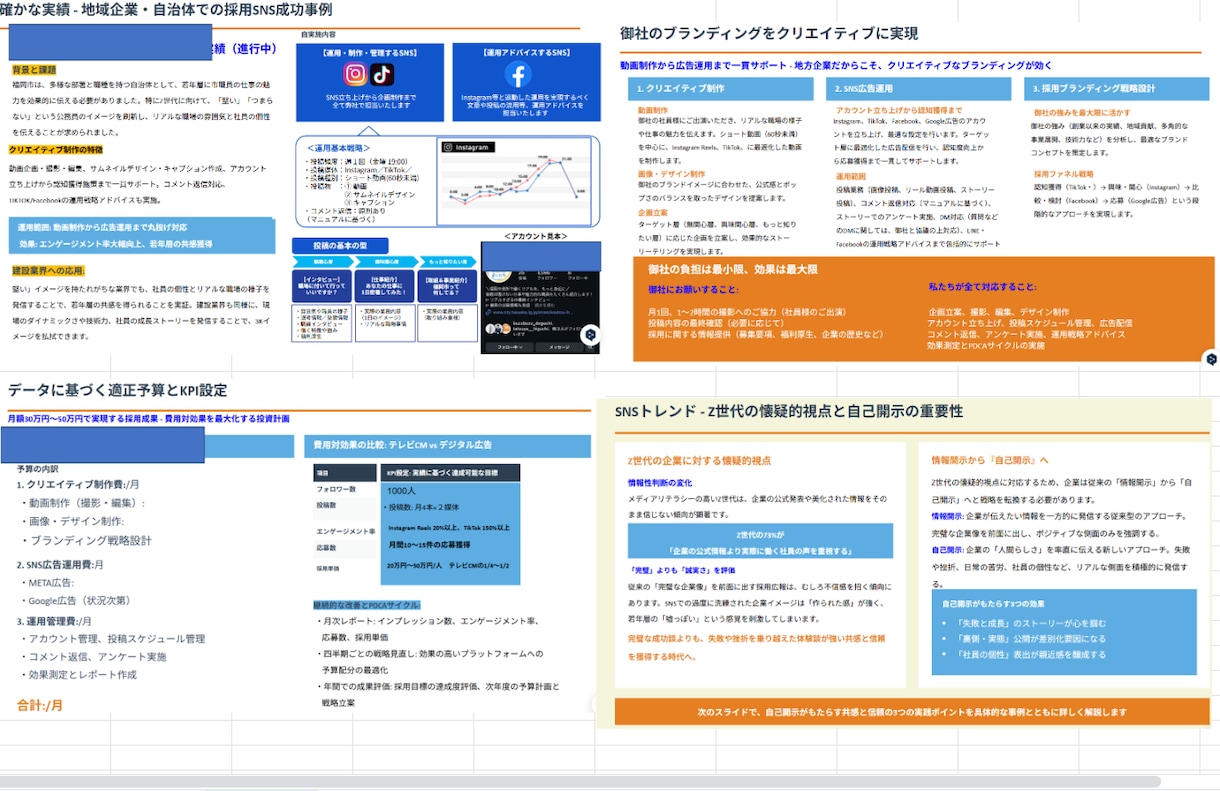Viewport: 1220px width, 791px height.
Task: Click the メッセージ button in the account sample
Action: (558, 347)
